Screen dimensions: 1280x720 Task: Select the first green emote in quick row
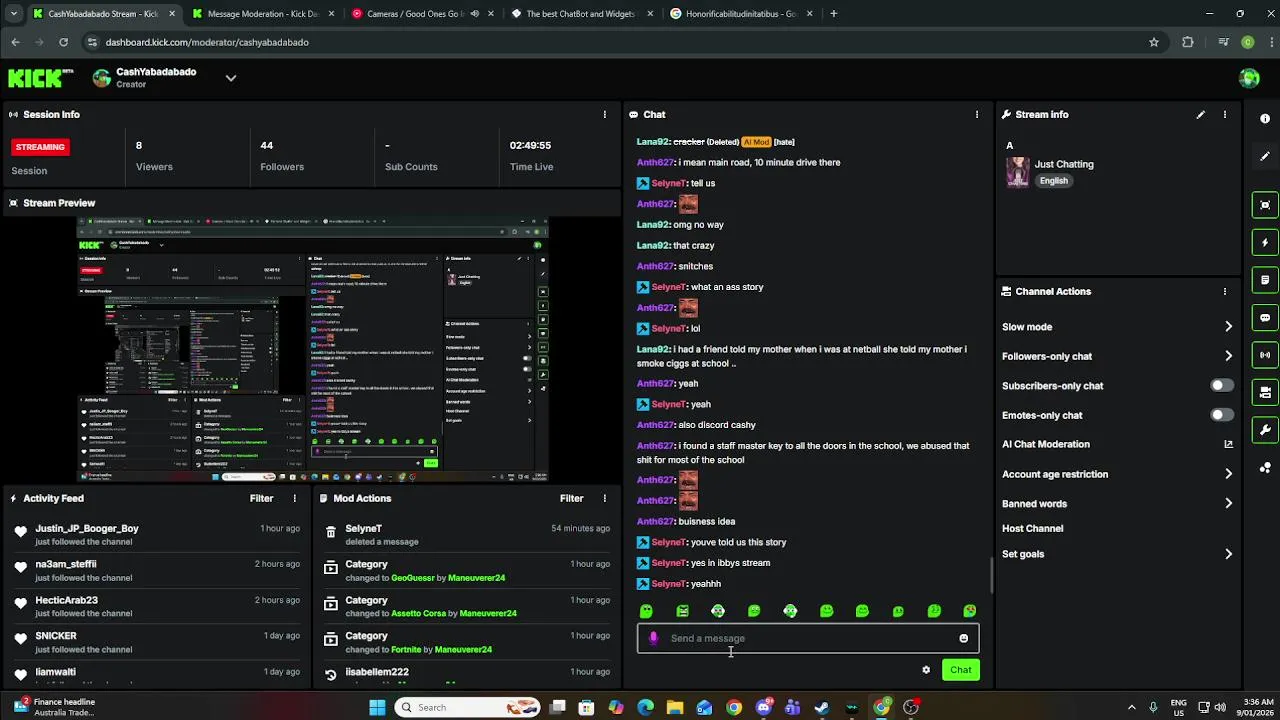point(646,611)
